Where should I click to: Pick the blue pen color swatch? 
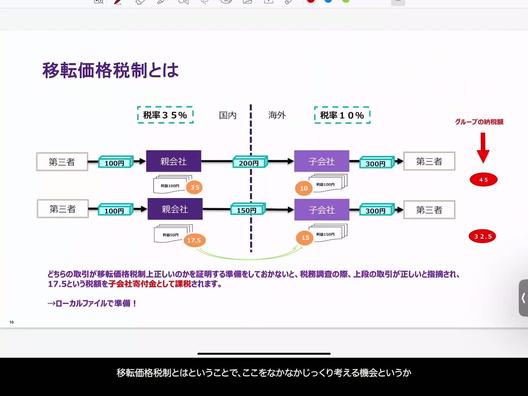click(x=328, y=1)
